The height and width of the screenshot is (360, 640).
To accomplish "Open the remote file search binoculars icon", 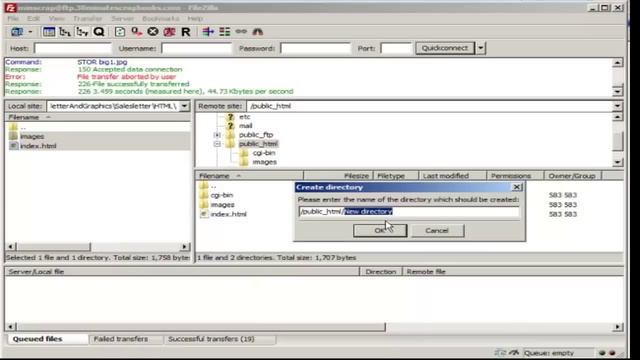I will 258,32.
